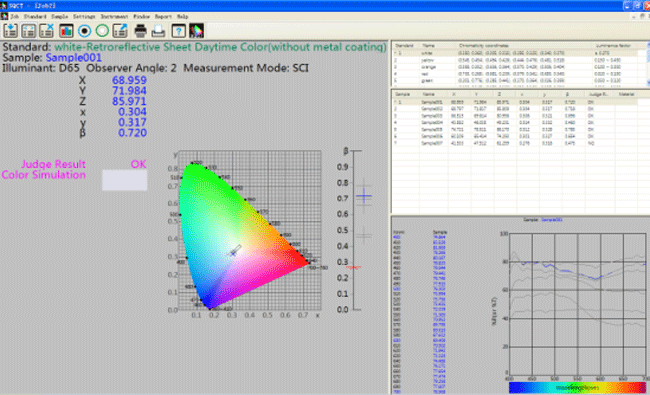Open the Report menu
650x395 pixels.
pyautogui.click(x=163, y=17)
